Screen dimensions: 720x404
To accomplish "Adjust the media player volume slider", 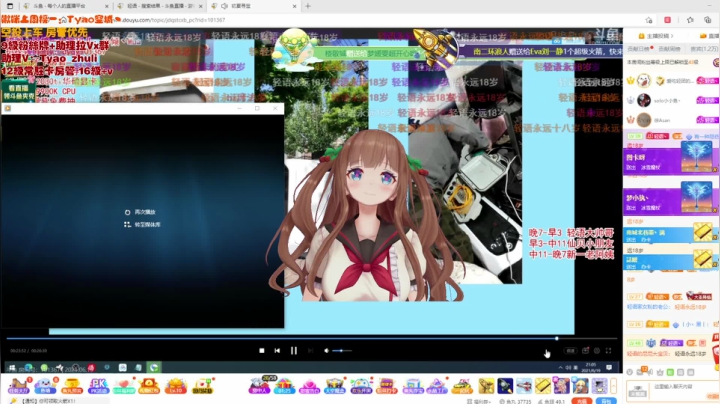I will [x=342, y=351].
